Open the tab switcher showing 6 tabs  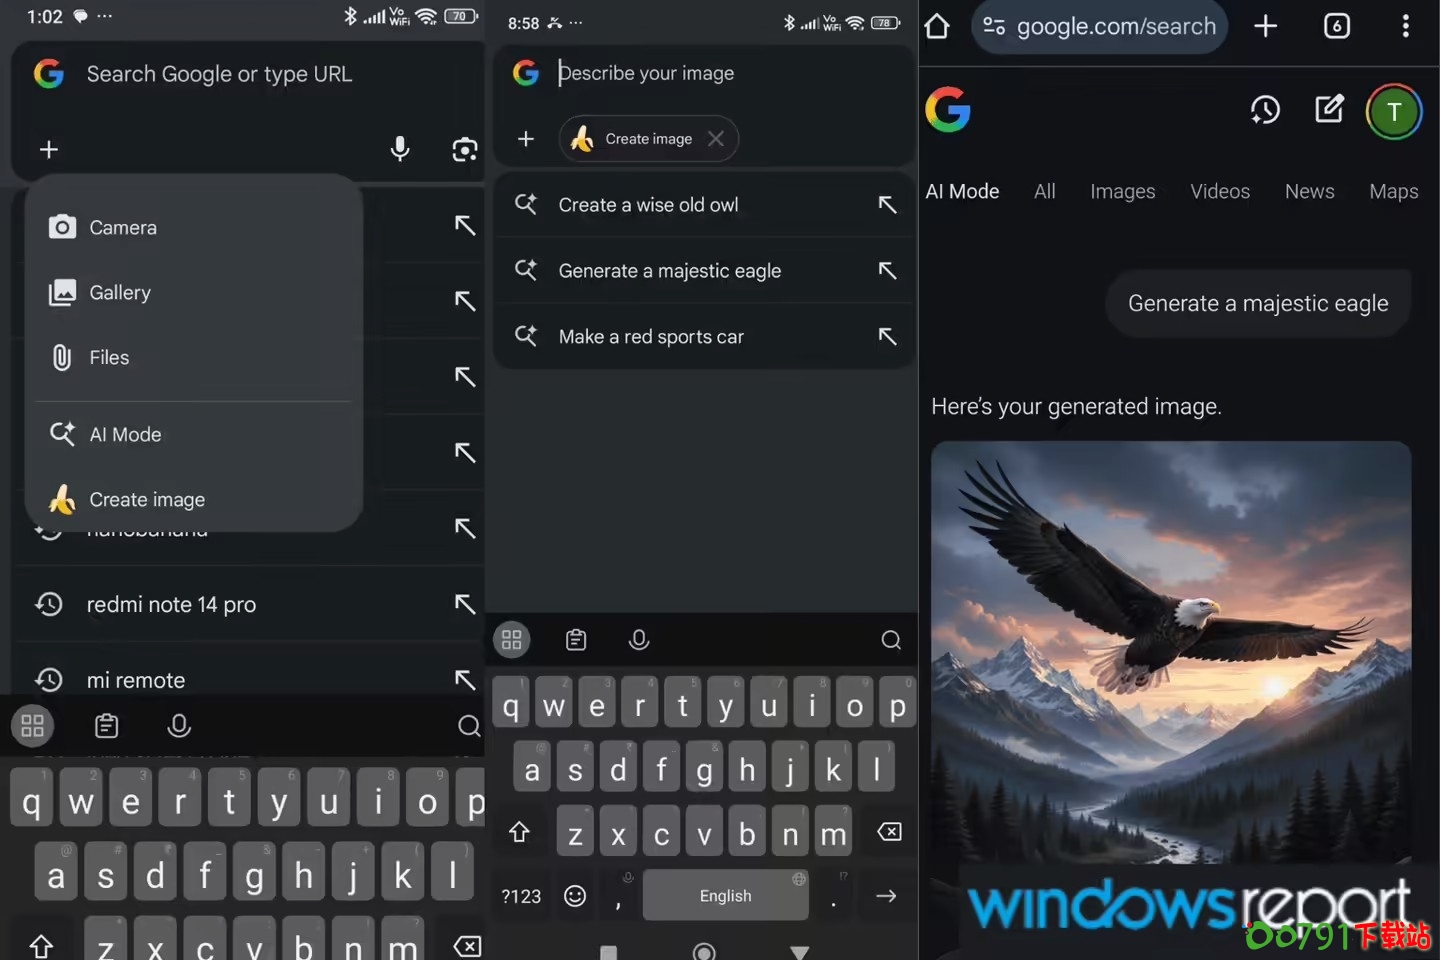[1336, 26]
